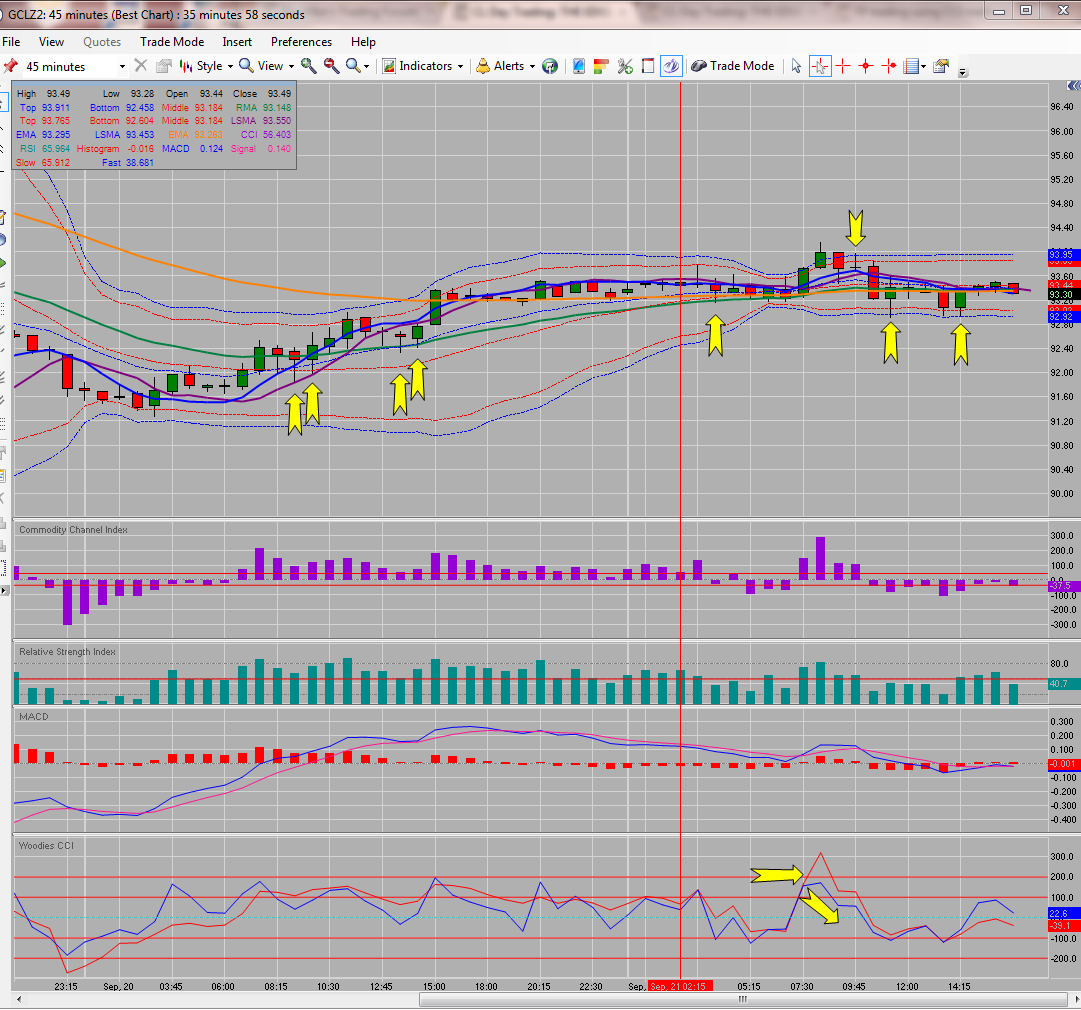
Task: Open the File menu
Action: [x=11, y=42]
